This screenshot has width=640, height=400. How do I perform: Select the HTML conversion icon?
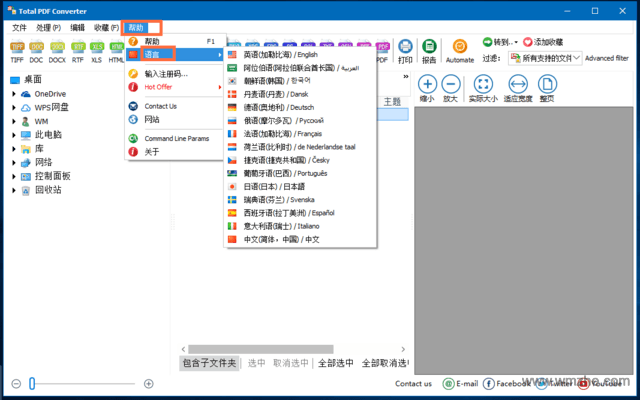[x=116, y=52]
